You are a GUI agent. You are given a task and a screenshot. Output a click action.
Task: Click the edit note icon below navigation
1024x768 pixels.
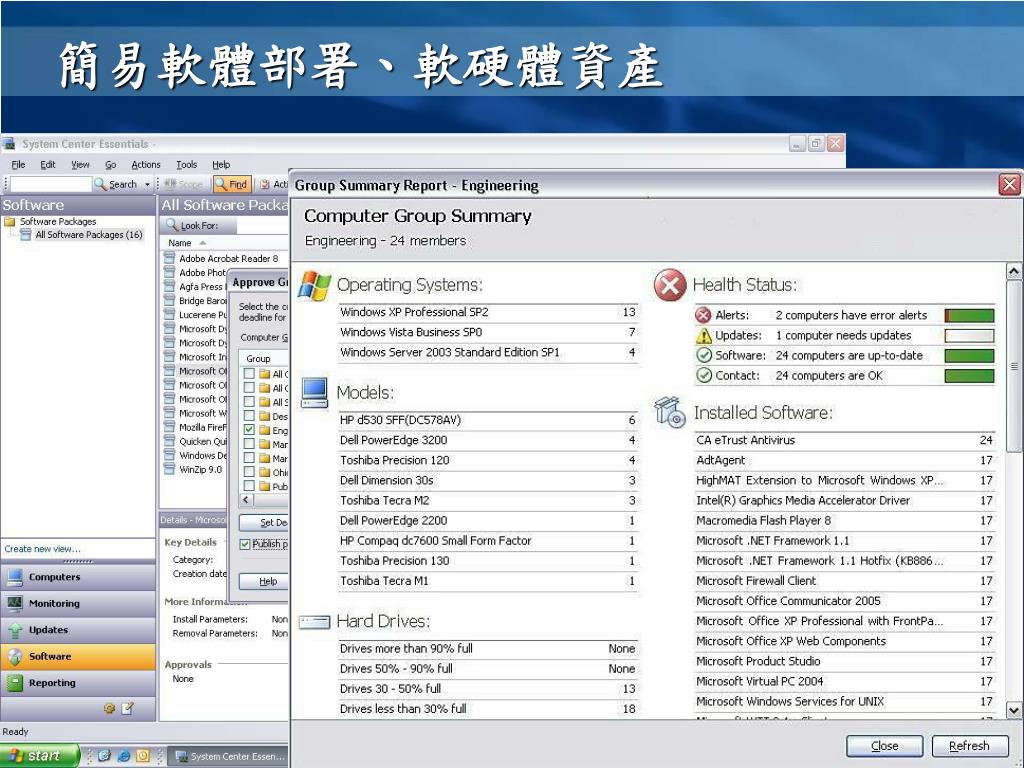point(127,708)
